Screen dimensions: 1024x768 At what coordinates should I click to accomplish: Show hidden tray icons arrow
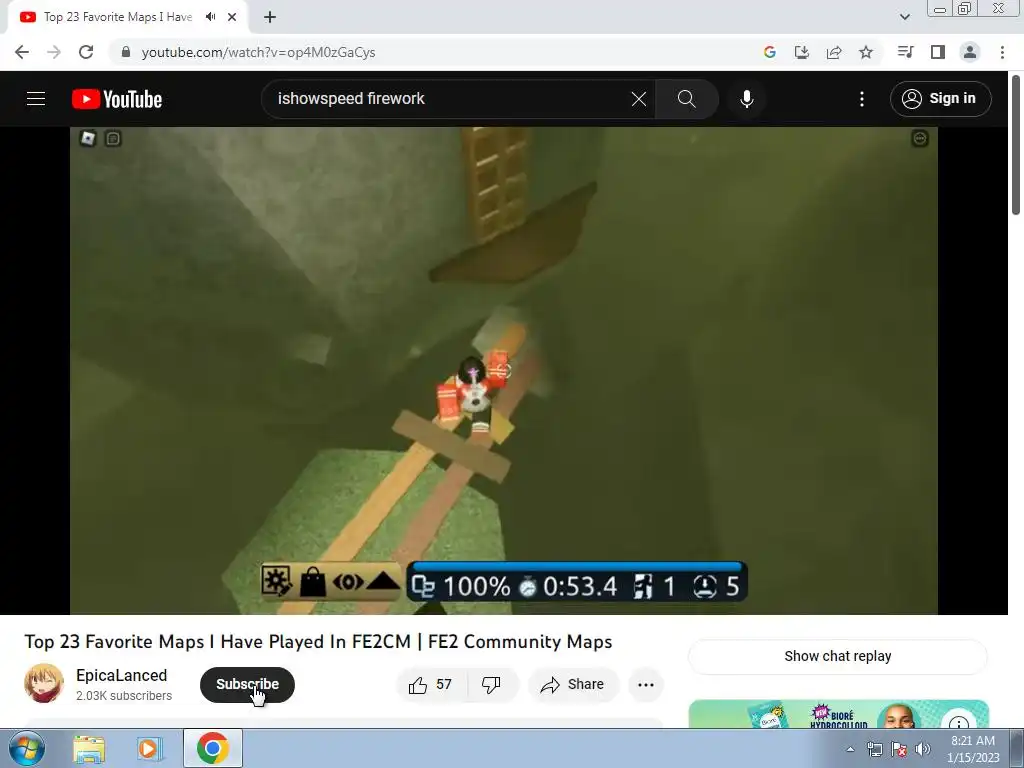tap(850, 750)
